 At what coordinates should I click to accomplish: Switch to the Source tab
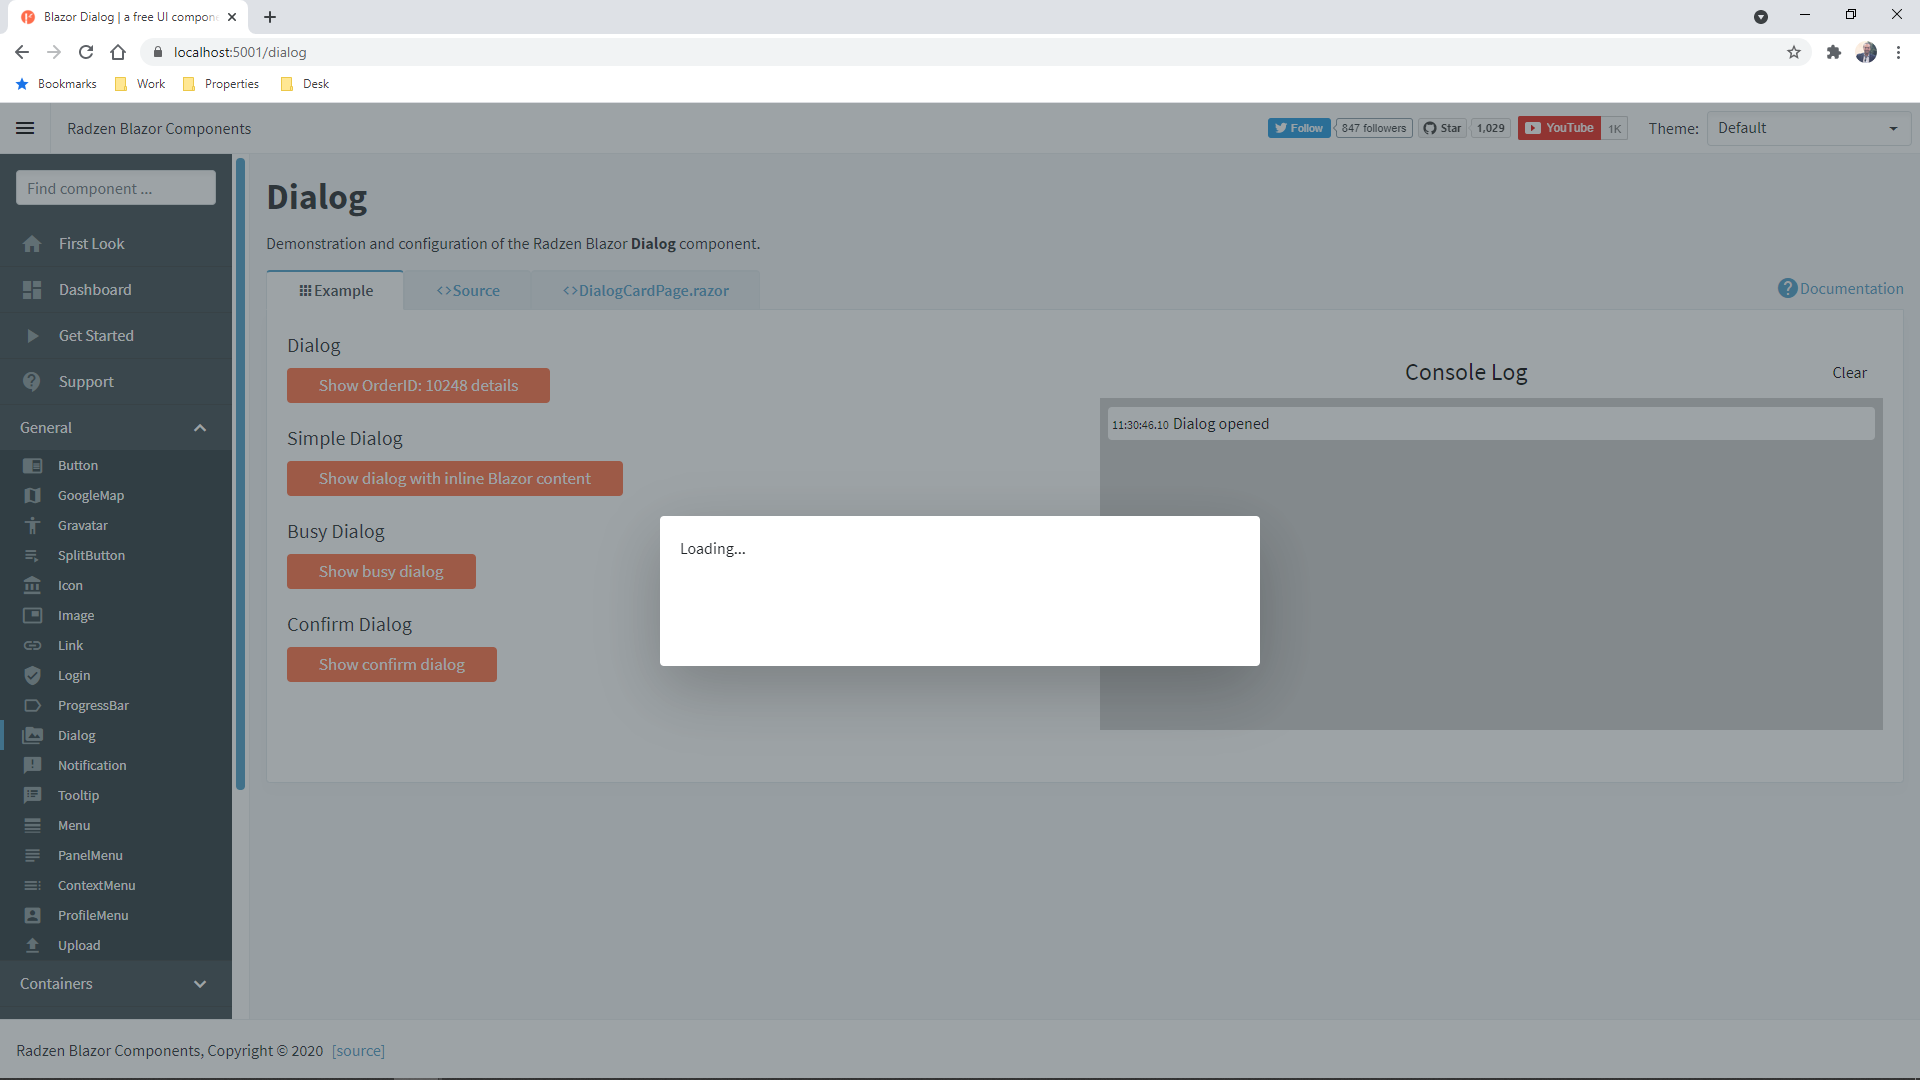pyautogui.click(x=467, y=290)
